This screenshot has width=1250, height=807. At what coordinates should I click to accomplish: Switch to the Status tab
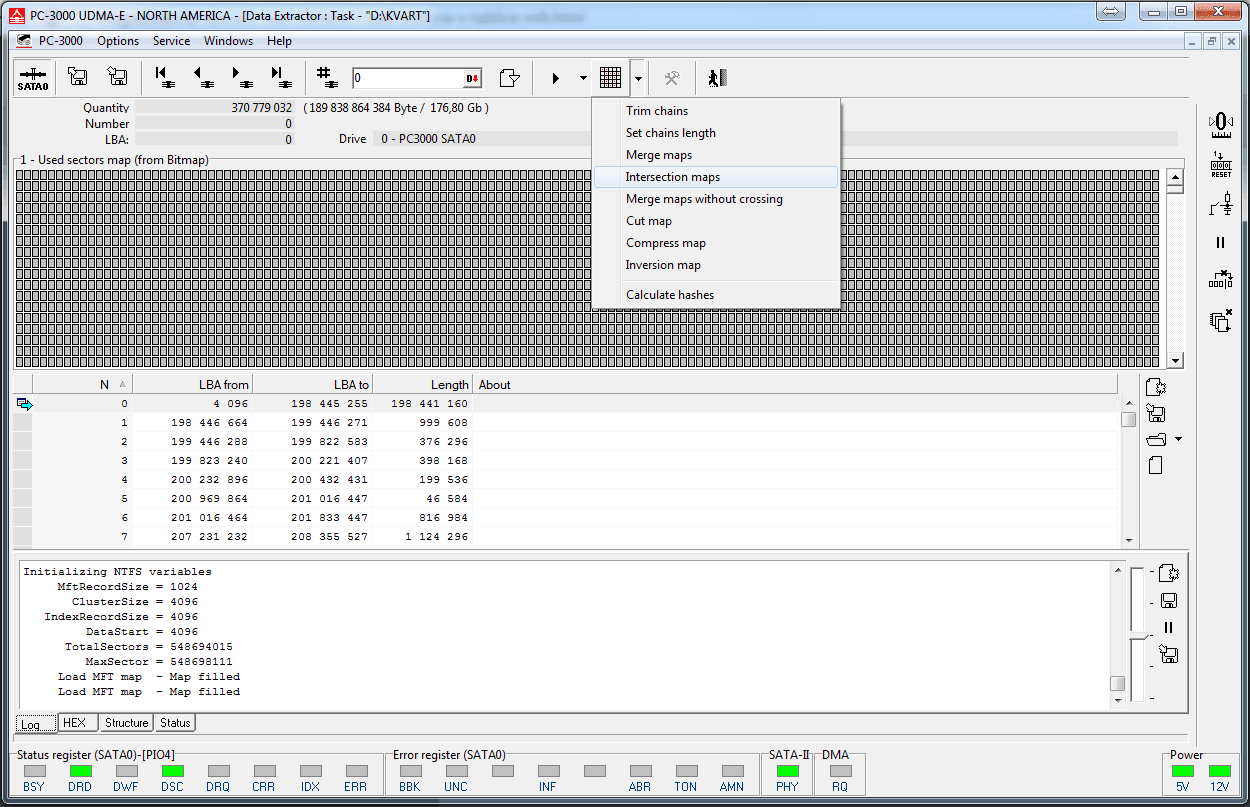(x=175, y=722)
